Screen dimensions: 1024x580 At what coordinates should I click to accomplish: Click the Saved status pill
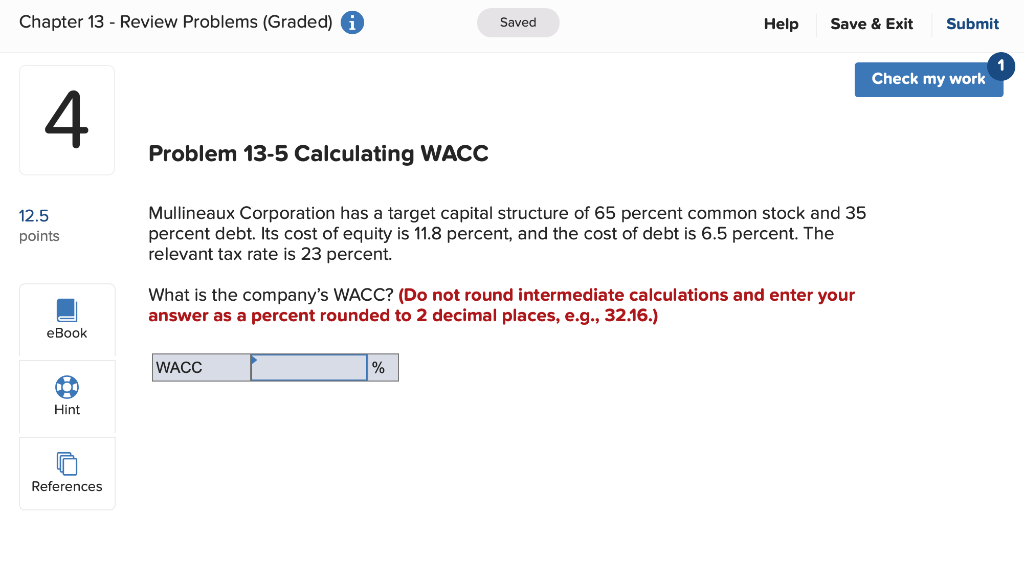click(517, 22)
